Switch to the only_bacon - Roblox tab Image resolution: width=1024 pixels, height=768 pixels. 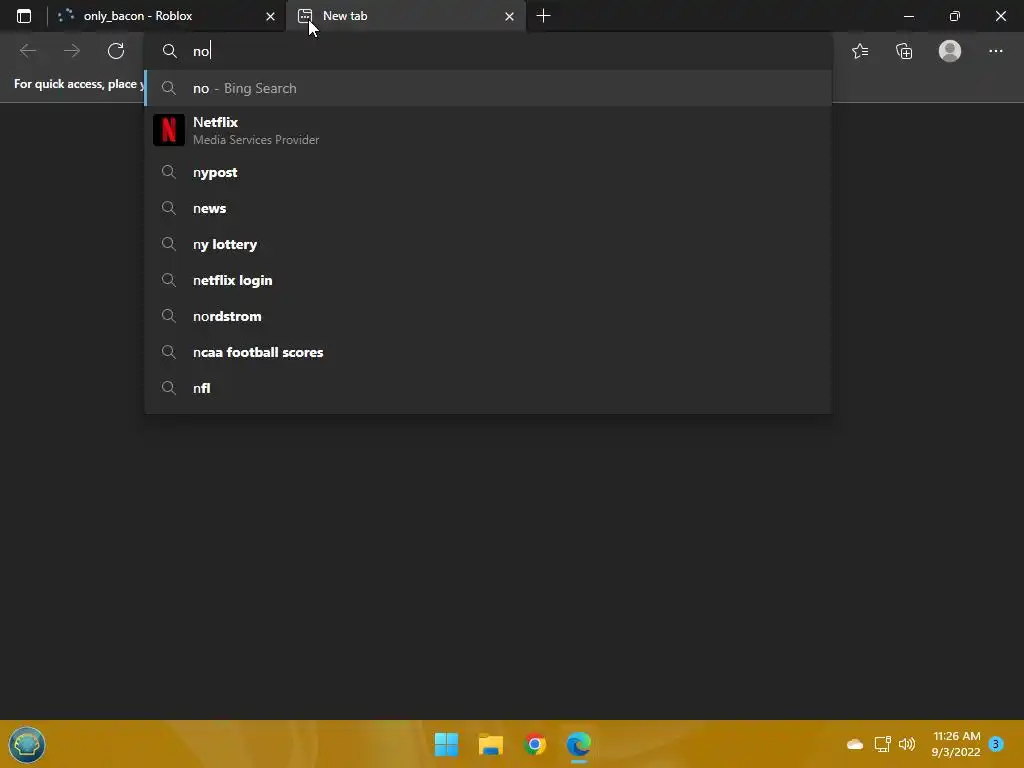[x=166, y=16]
